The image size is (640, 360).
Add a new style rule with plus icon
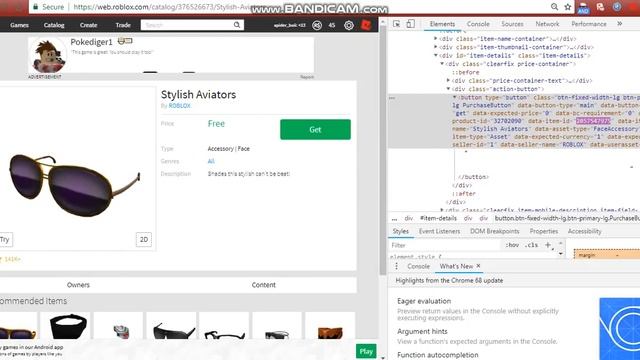click(x=548, y=245)
